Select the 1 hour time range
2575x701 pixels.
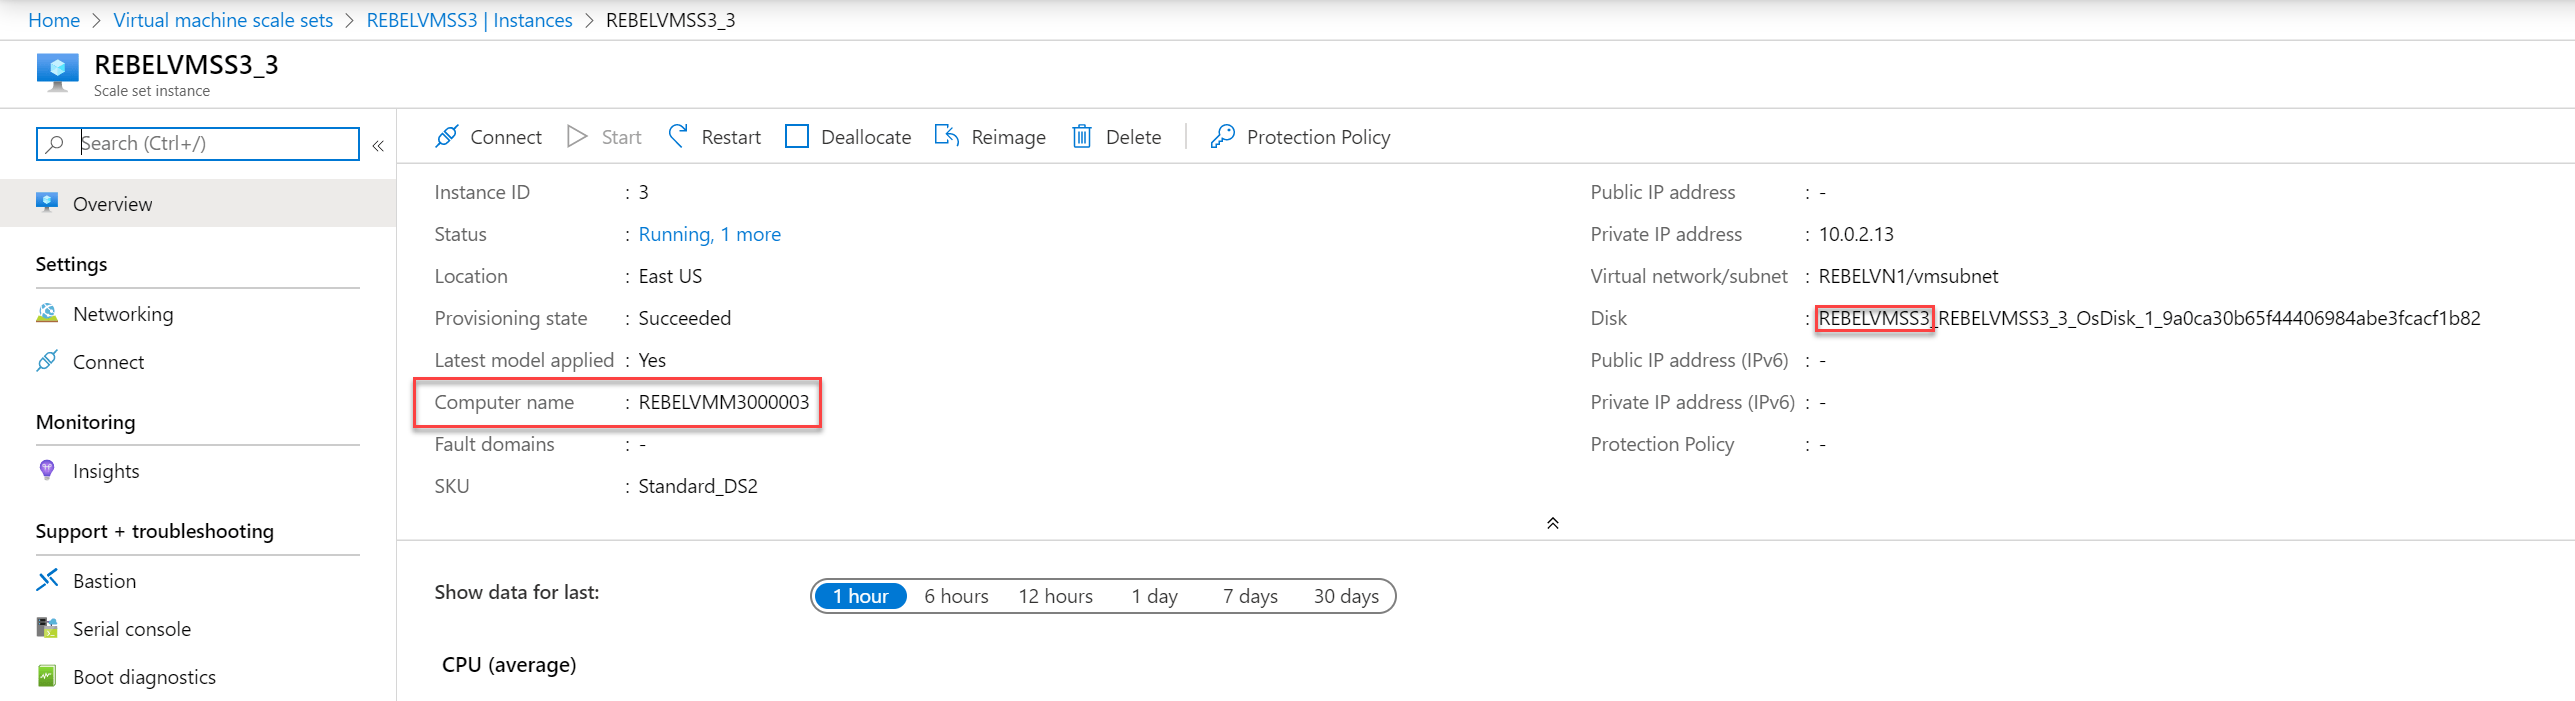pyautogui.click(x=861, y=596)
